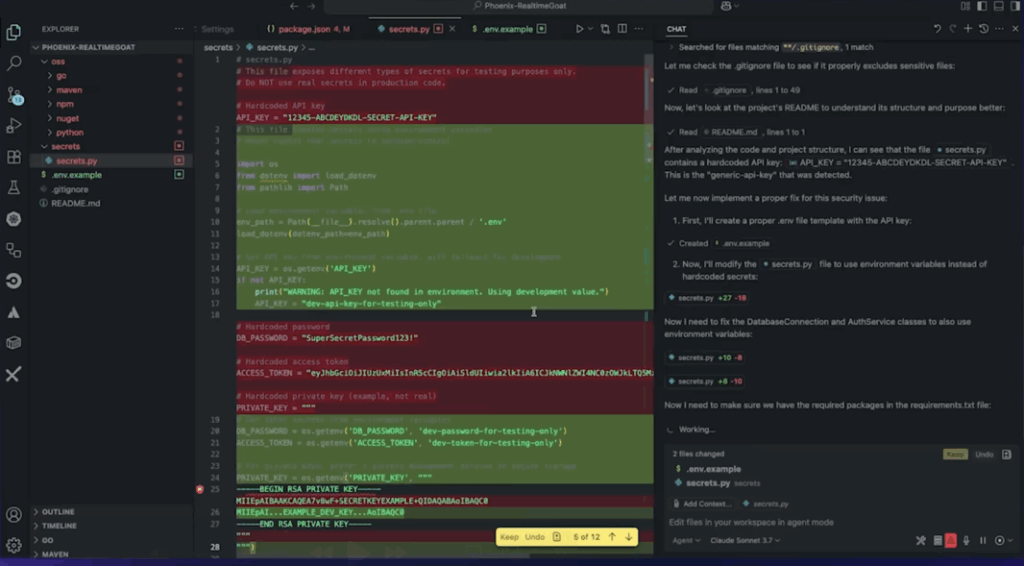Open the Manage gear menu
This screenshot has height=566, width=1024.
14,544
